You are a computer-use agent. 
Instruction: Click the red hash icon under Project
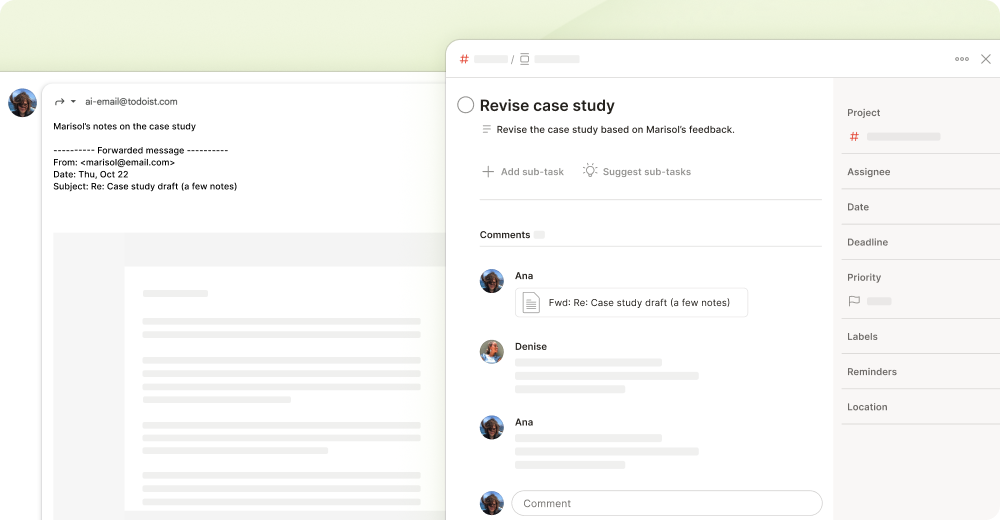coord(854,137)
